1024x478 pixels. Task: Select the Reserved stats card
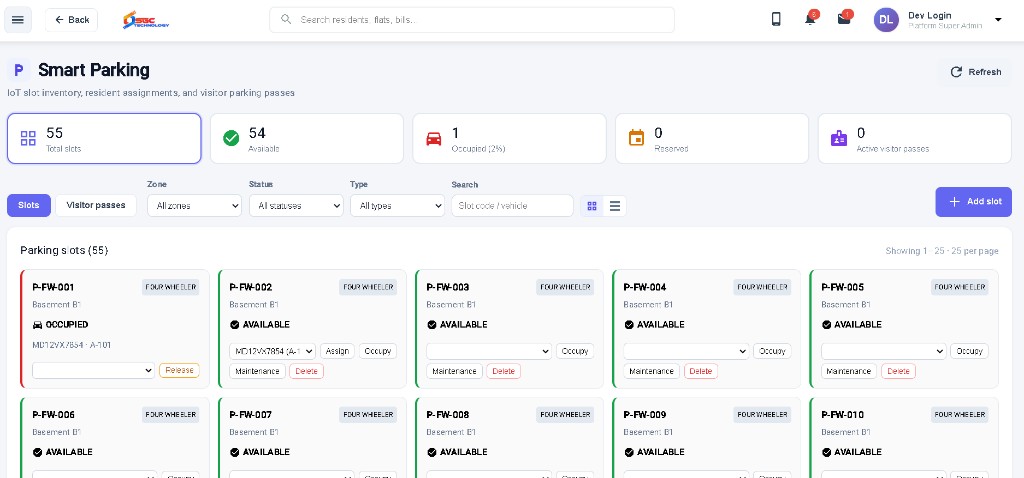[712, 138]
